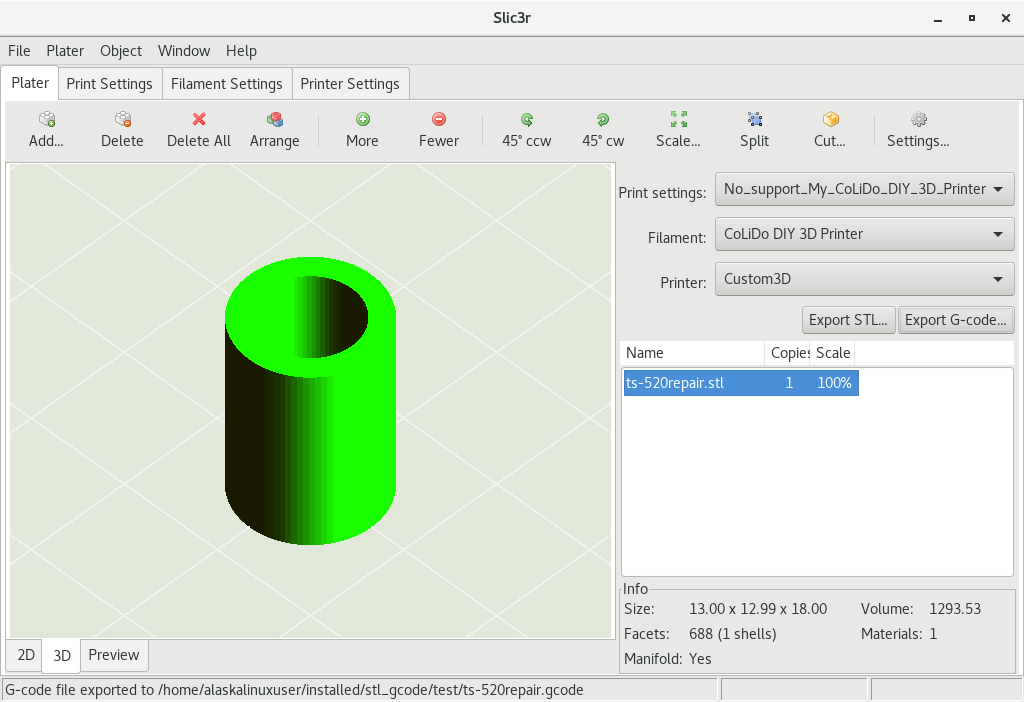The image size is (1024, 702).
Task: Click the Export STL button
Action: [x=849, y=320]
